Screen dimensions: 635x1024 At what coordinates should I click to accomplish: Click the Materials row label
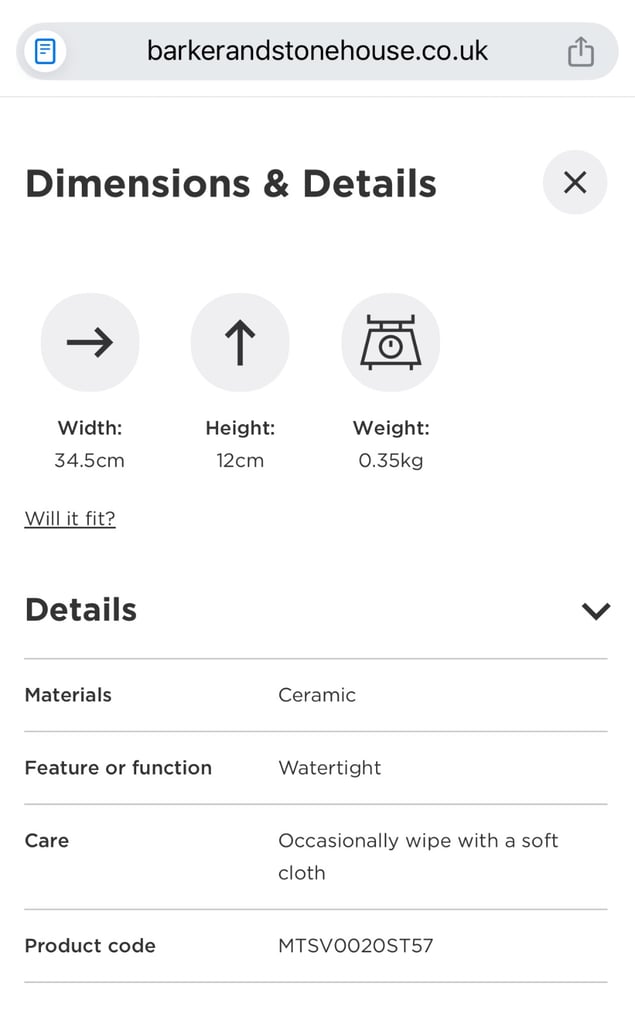coord(68,695)
